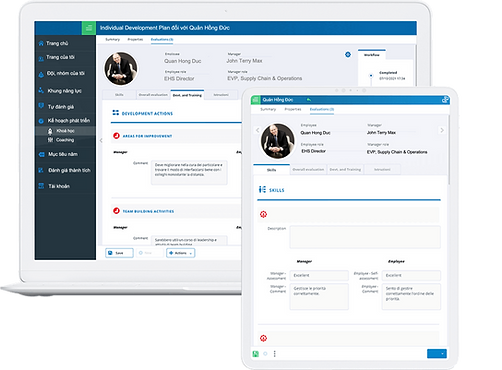Image resolution: width=502 pixels, height=370 pixels.
Task: Click Areas for Improvement comment field
Action: [x=189, y=172]
